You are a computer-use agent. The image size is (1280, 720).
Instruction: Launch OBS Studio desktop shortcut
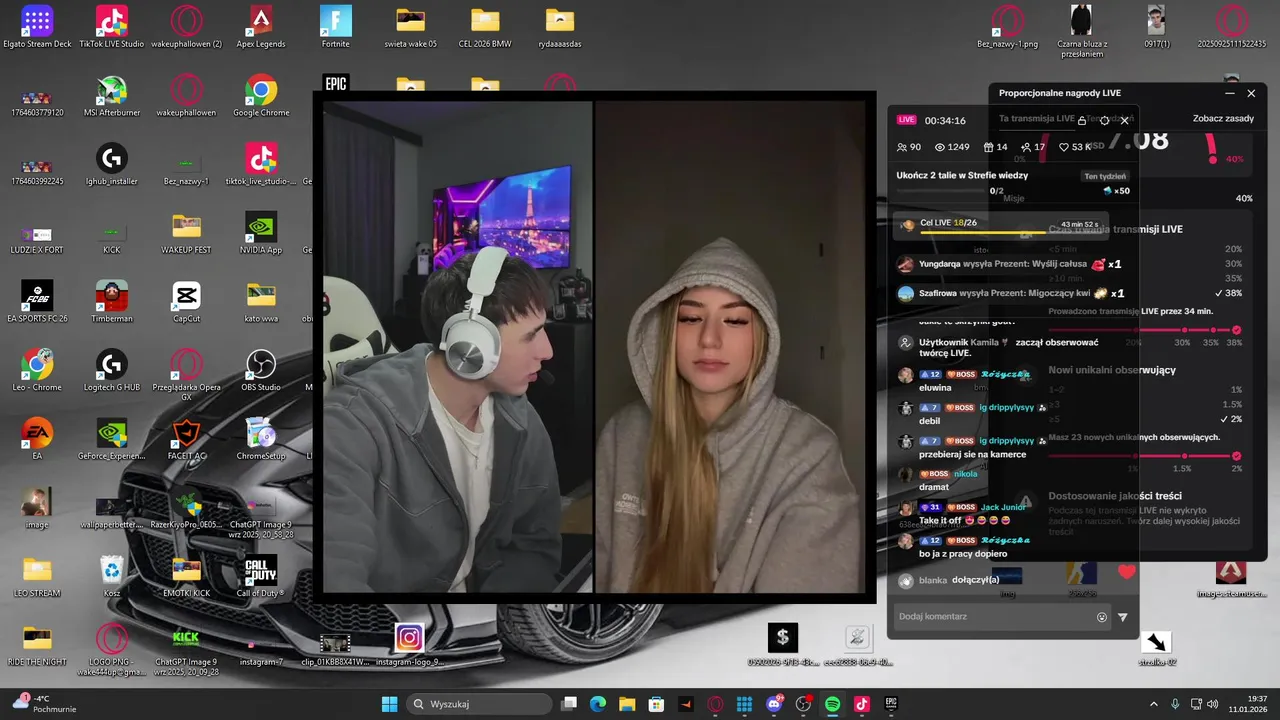261,370
